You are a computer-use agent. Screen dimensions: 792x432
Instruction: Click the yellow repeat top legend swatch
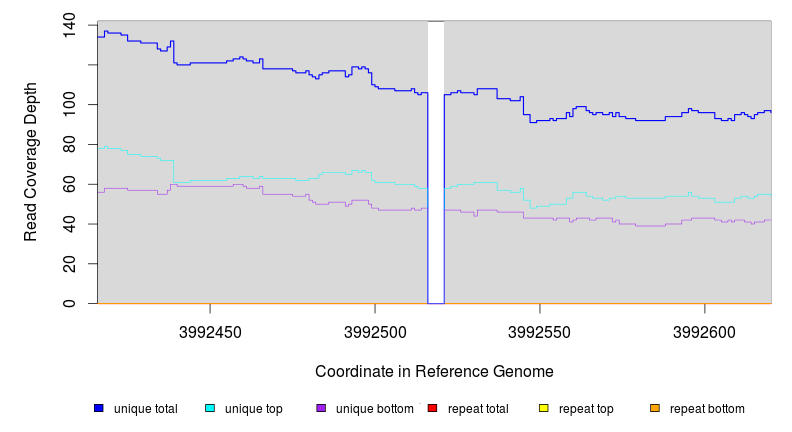click(544, 409)
